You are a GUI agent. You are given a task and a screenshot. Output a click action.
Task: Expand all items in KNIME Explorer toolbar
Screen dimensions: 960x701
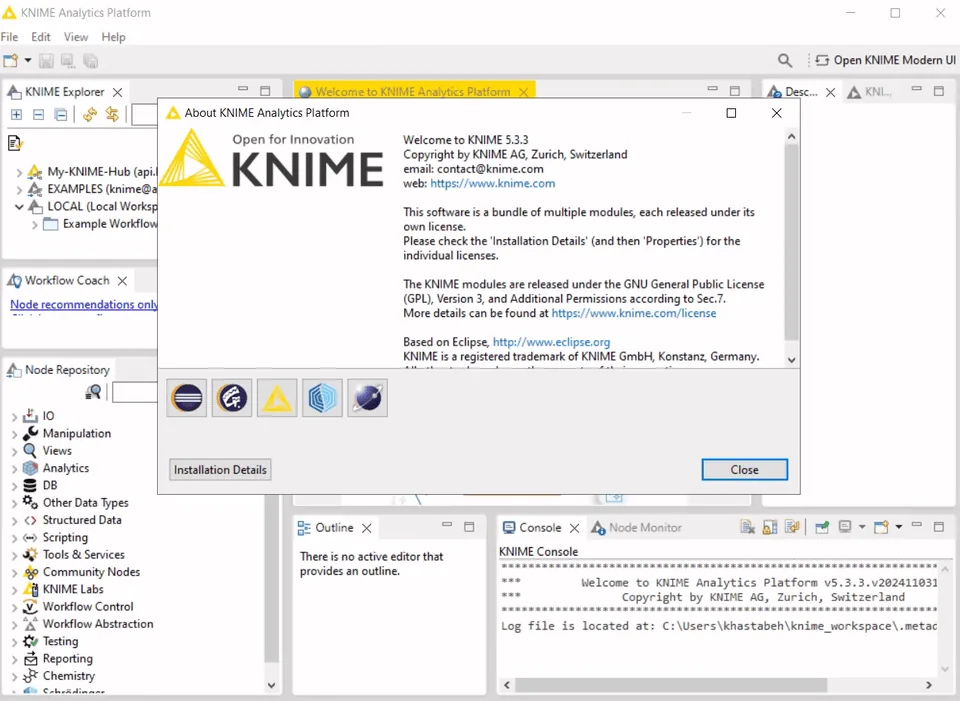(x=17, y=114)
